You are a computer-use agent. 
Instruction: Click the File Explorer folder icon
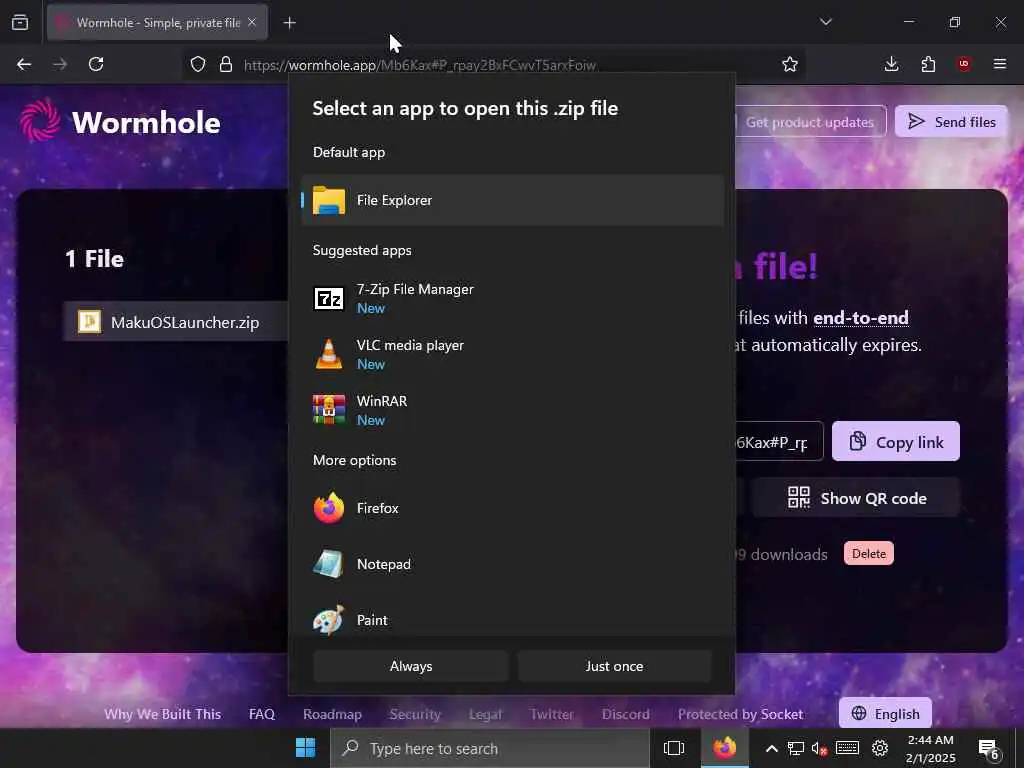coord(328,200)
